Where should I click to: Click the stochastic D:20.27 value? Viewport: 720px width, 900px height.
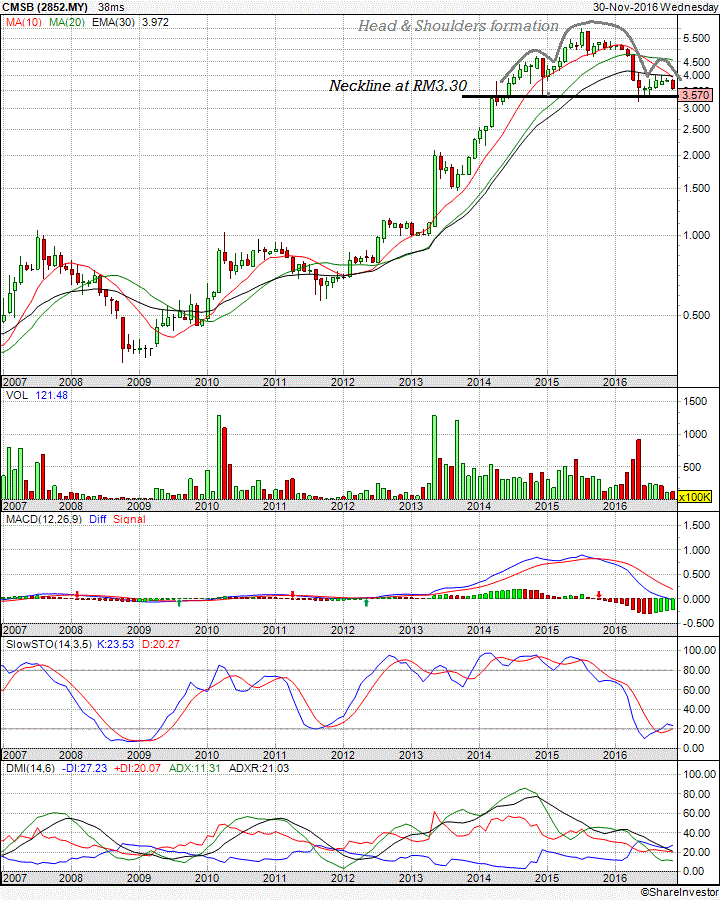pyautogui.click(x=161, y=644)
